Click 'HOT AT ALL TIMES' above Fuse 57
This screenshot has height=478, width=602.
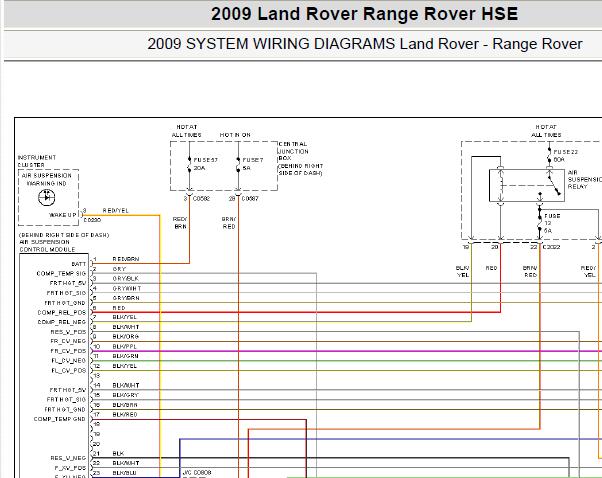tap(187, 131)
